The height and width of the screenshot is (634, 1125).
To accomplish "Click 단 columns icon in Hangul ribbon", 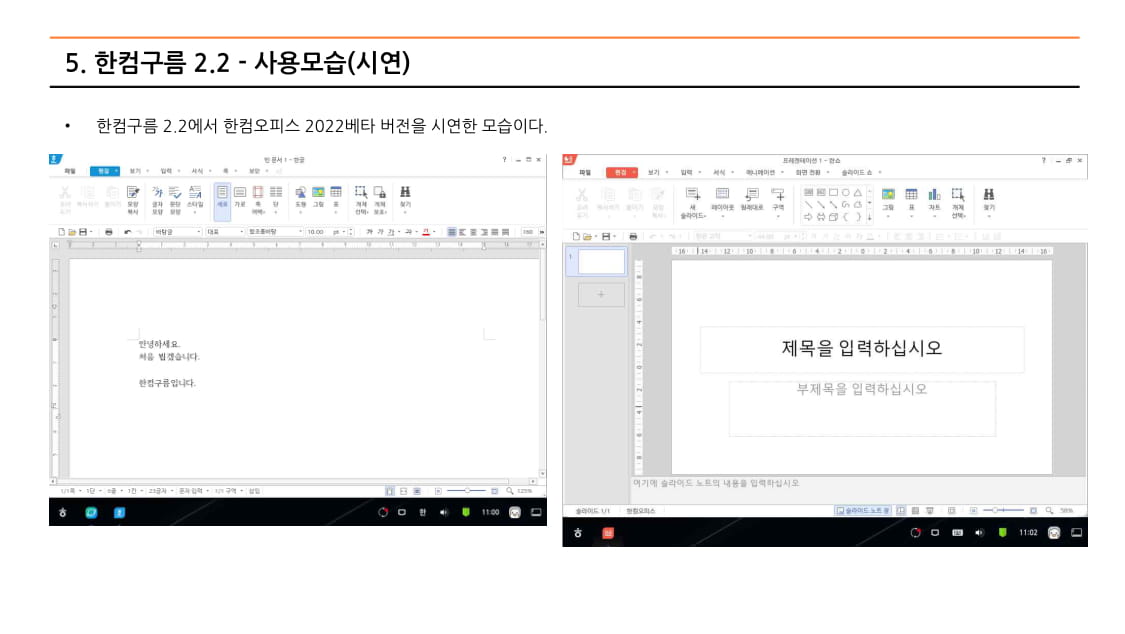I will click(x=276, y=197).
